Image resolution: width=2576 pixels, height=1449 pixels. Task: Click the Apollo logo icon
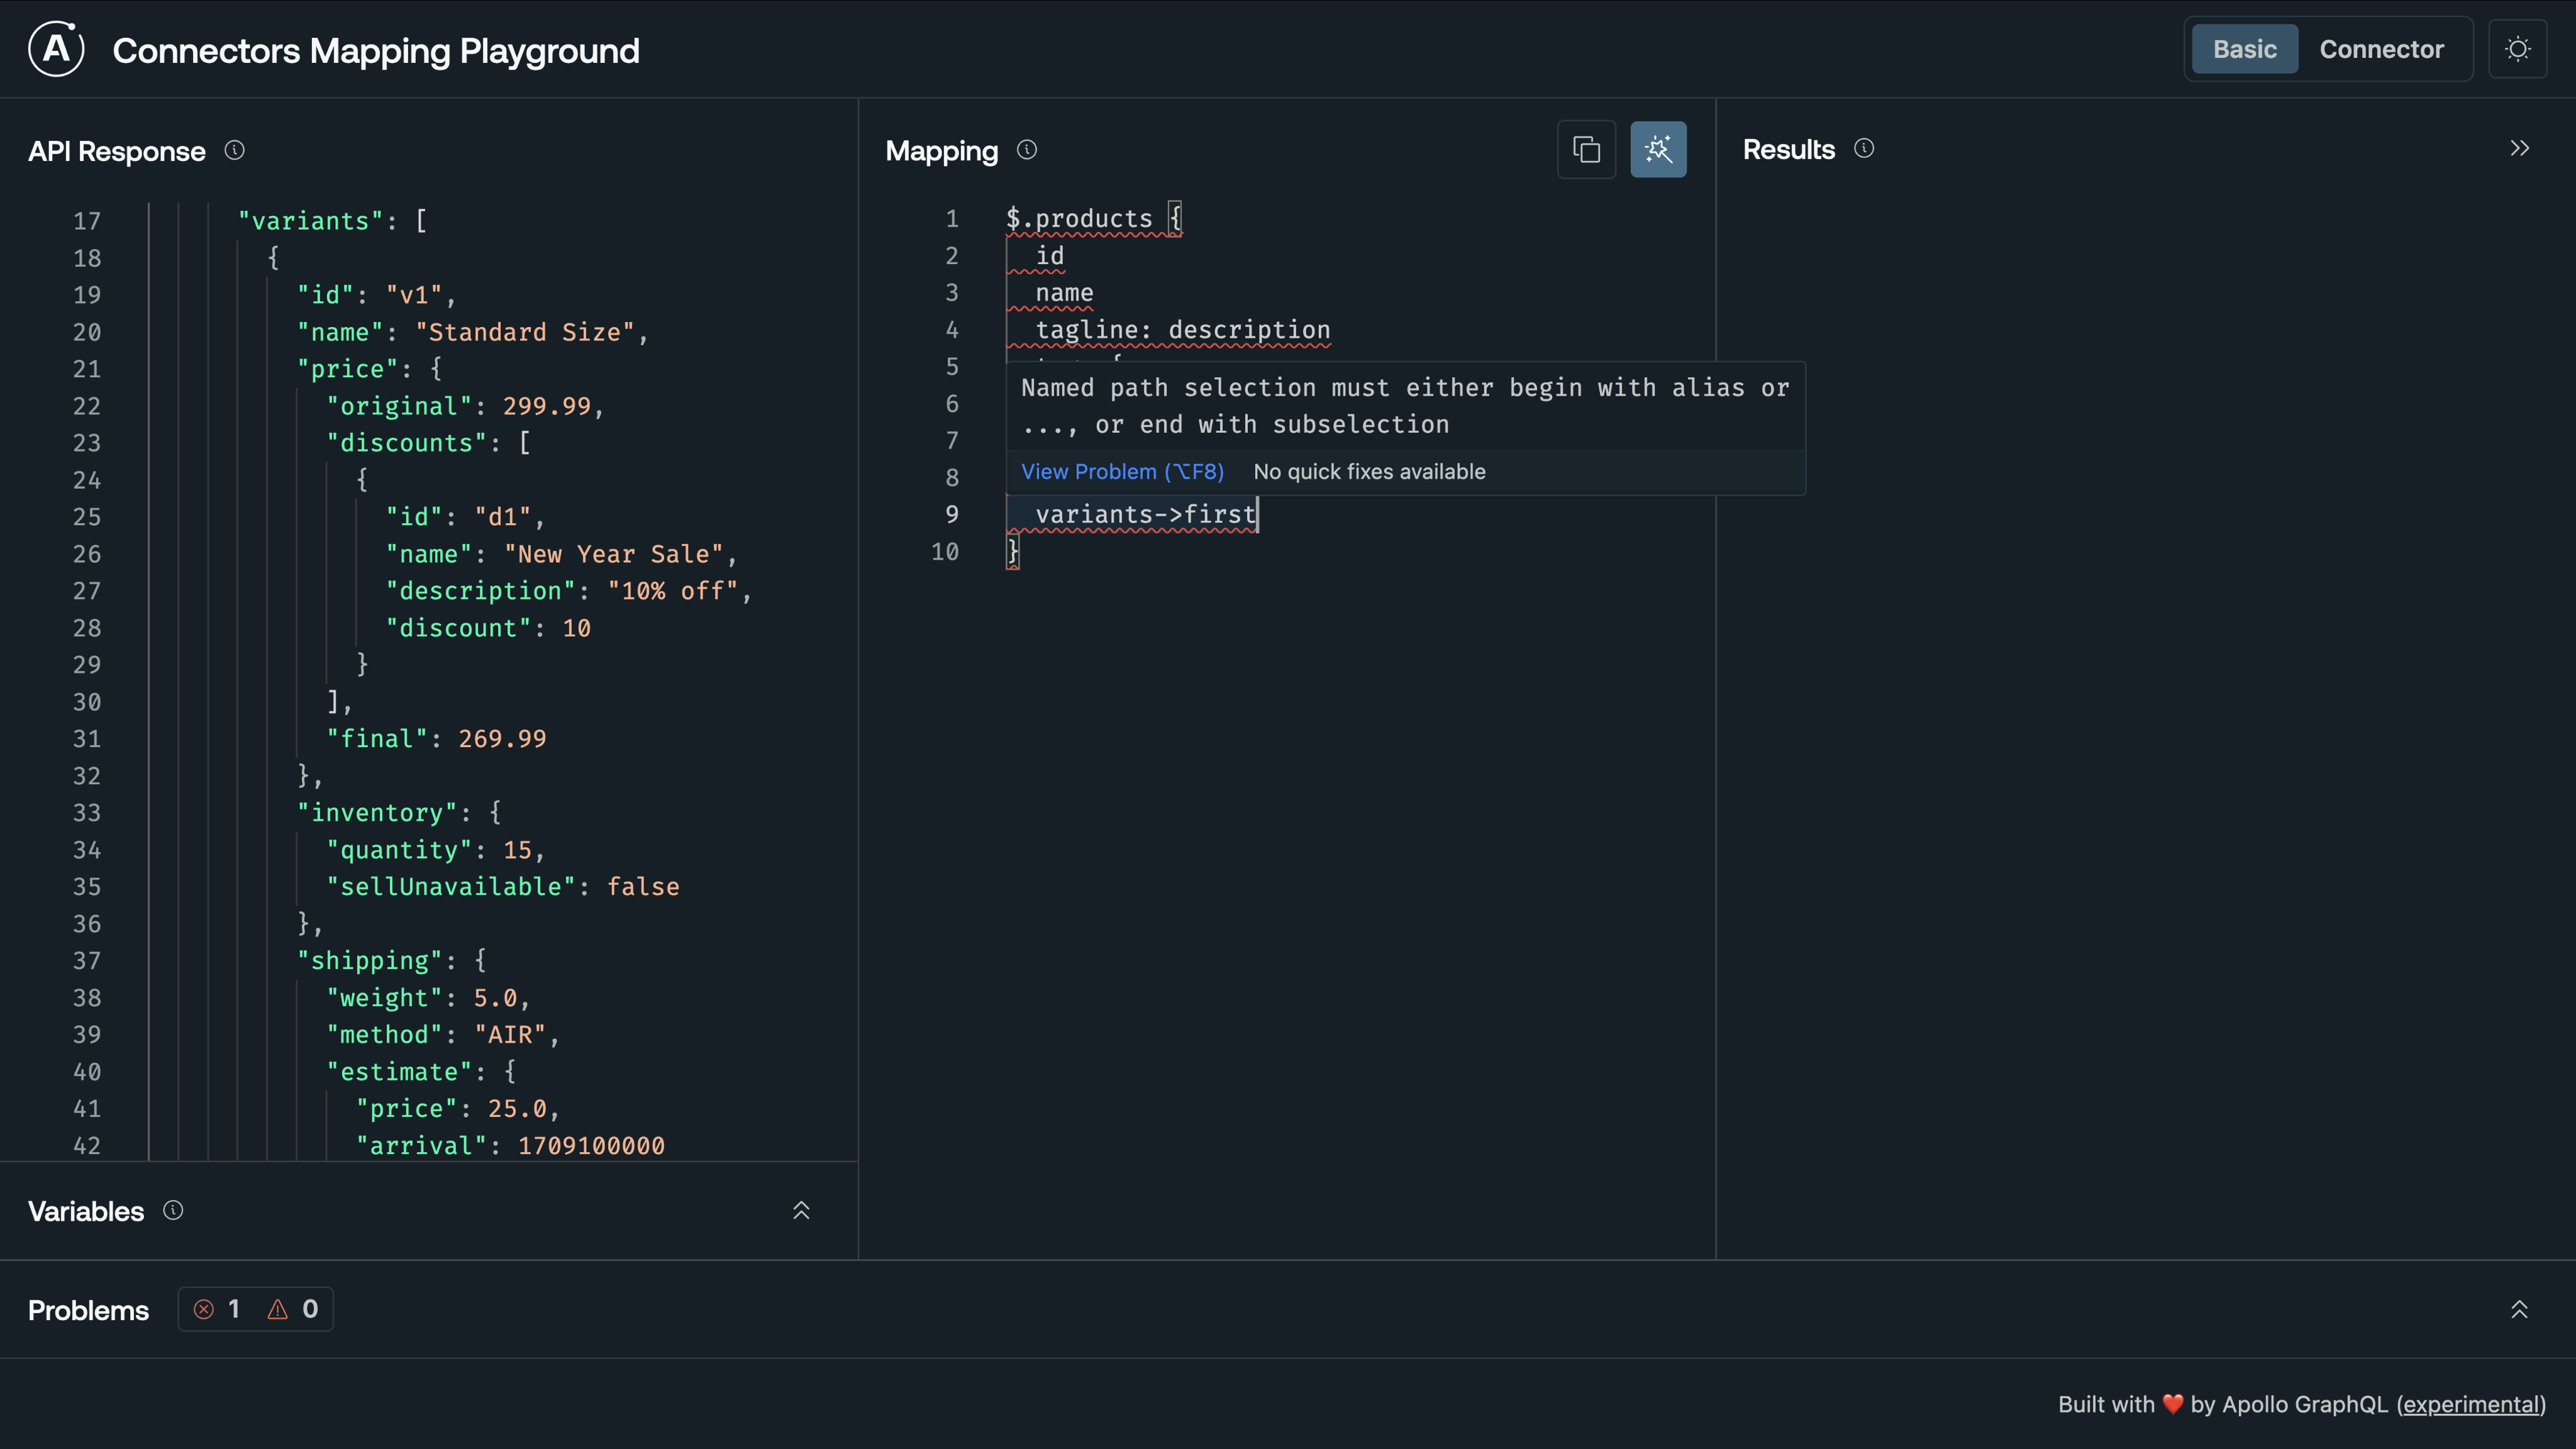pos(56,48)
